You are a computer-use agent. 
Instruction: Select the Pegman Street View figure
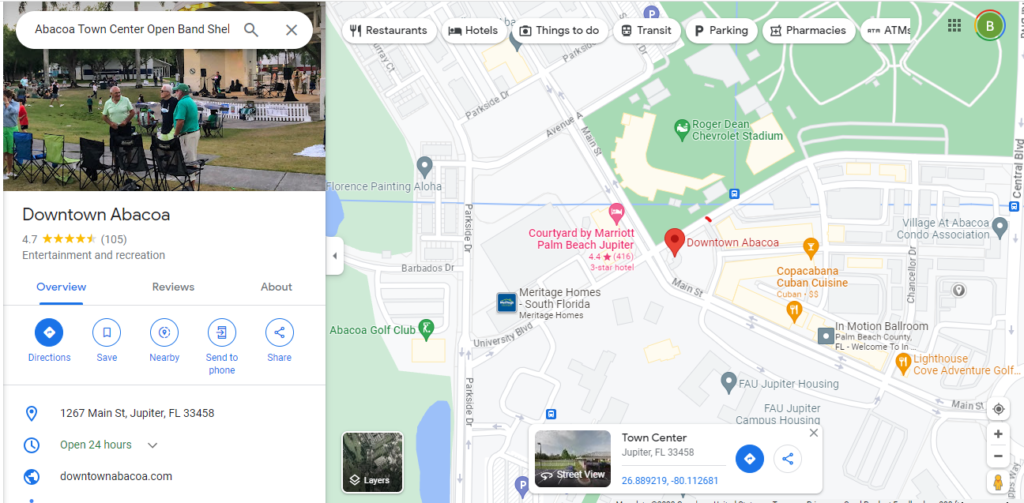[x=998, y=482]
